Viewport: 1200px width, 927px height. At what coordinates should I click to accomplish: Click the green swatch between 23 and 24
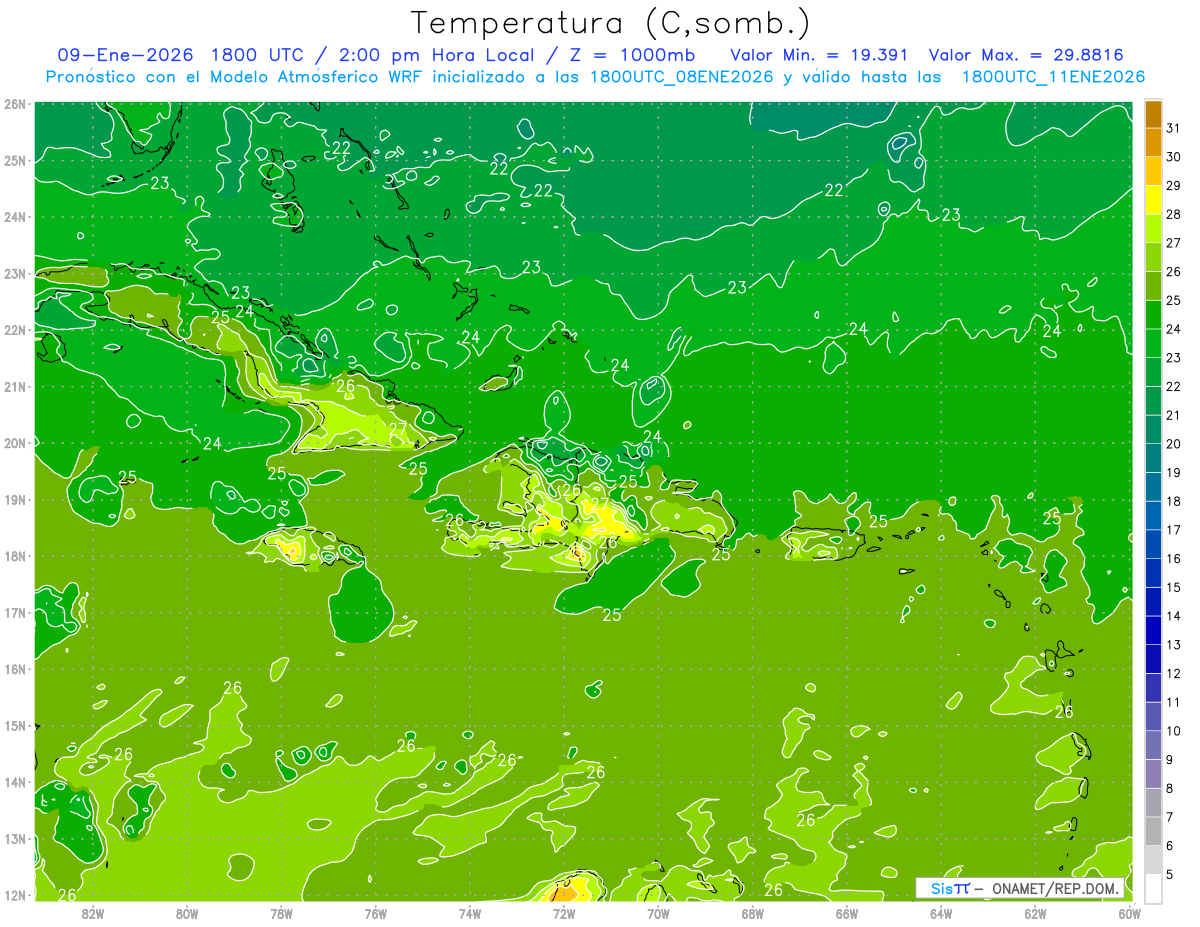point(1154,344)
